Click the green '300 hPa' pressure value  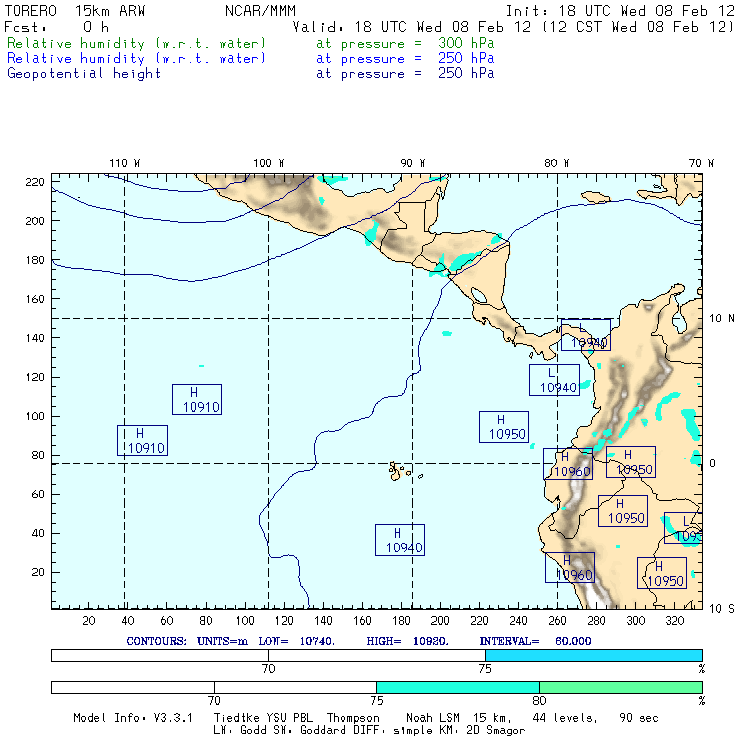pyautogui.click(x=466, y=43)
